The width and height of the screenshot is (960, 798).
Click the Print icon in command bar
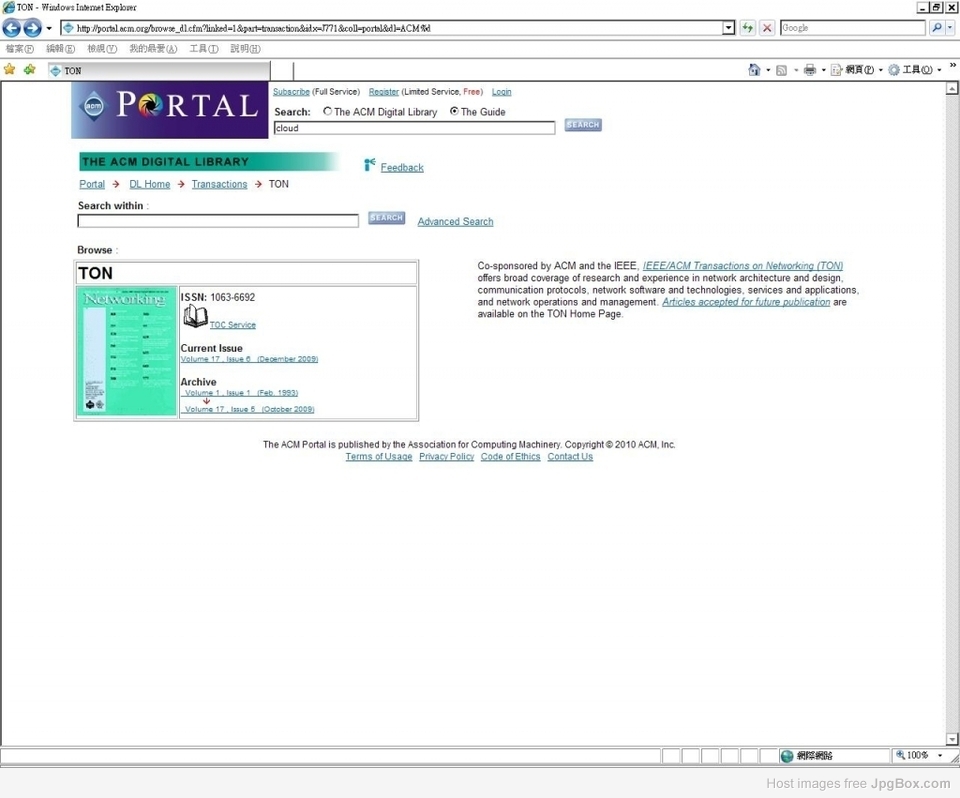(x=810, y=70)
